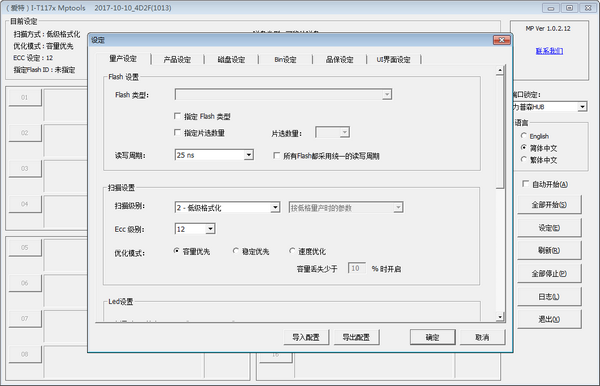The image size is (600, 386).
Task: Click the 全部停止(P) button
Action: click(549, 274)
